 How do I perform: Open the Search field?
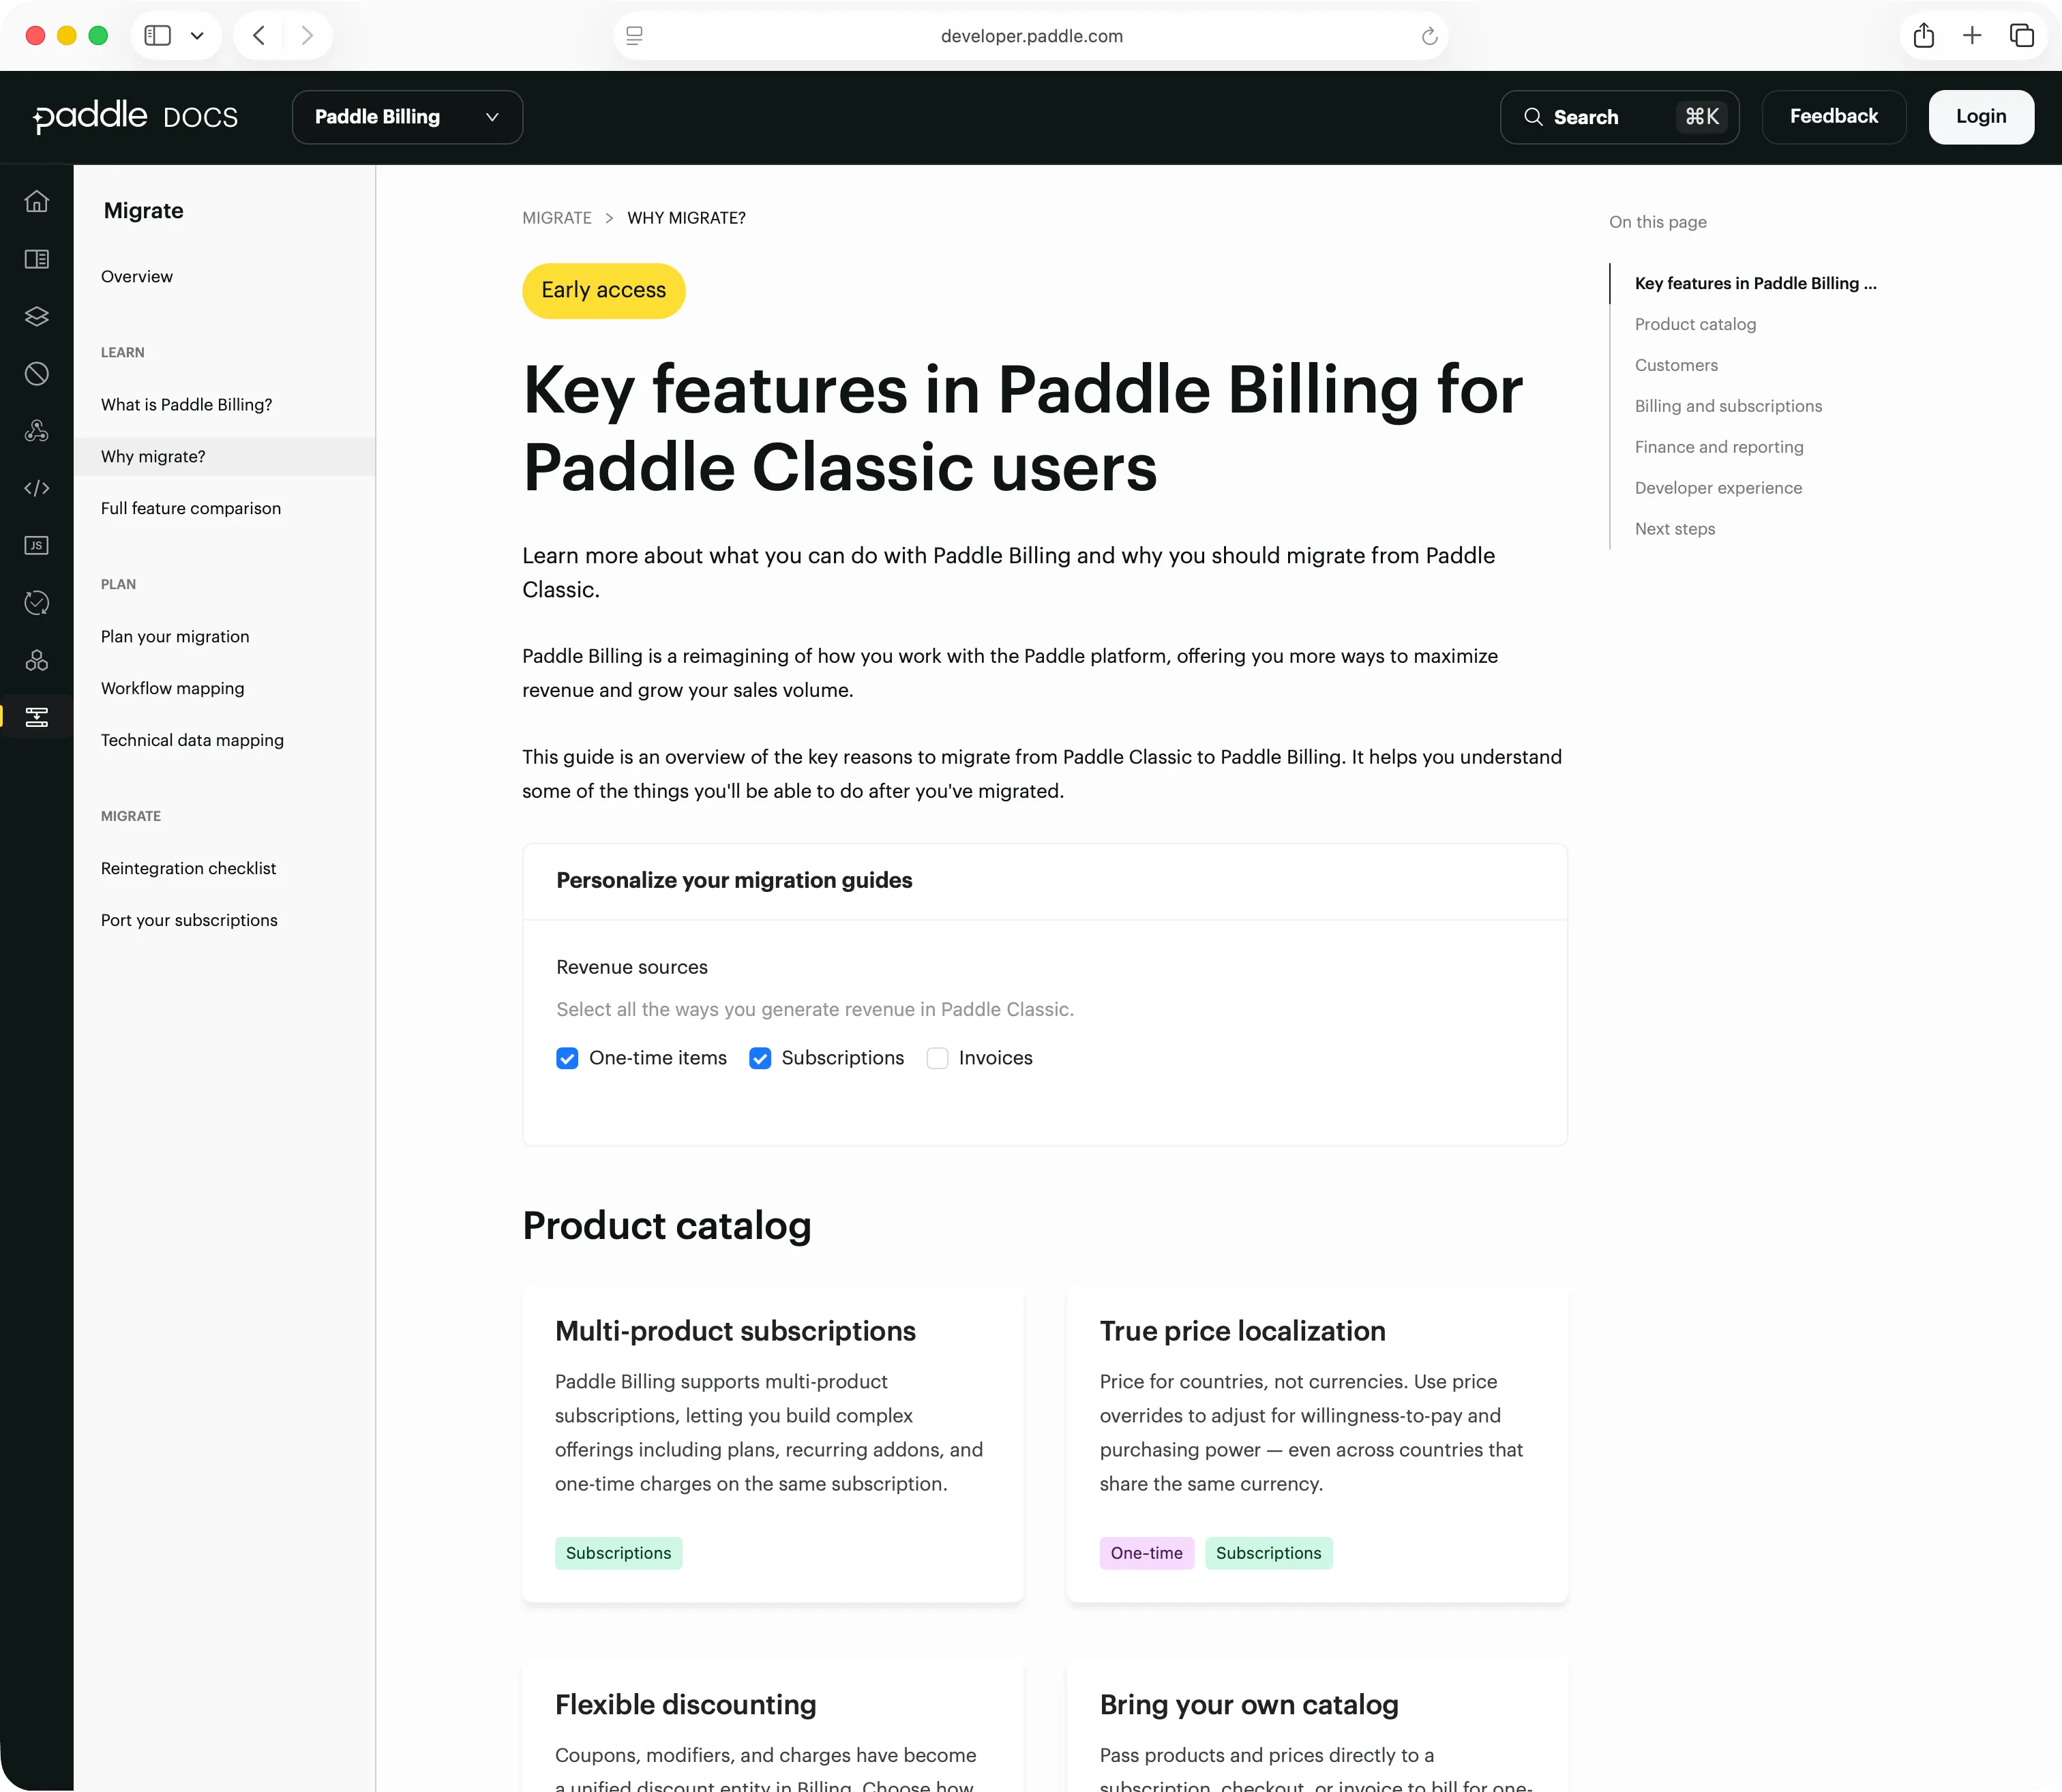(1618, 116)
